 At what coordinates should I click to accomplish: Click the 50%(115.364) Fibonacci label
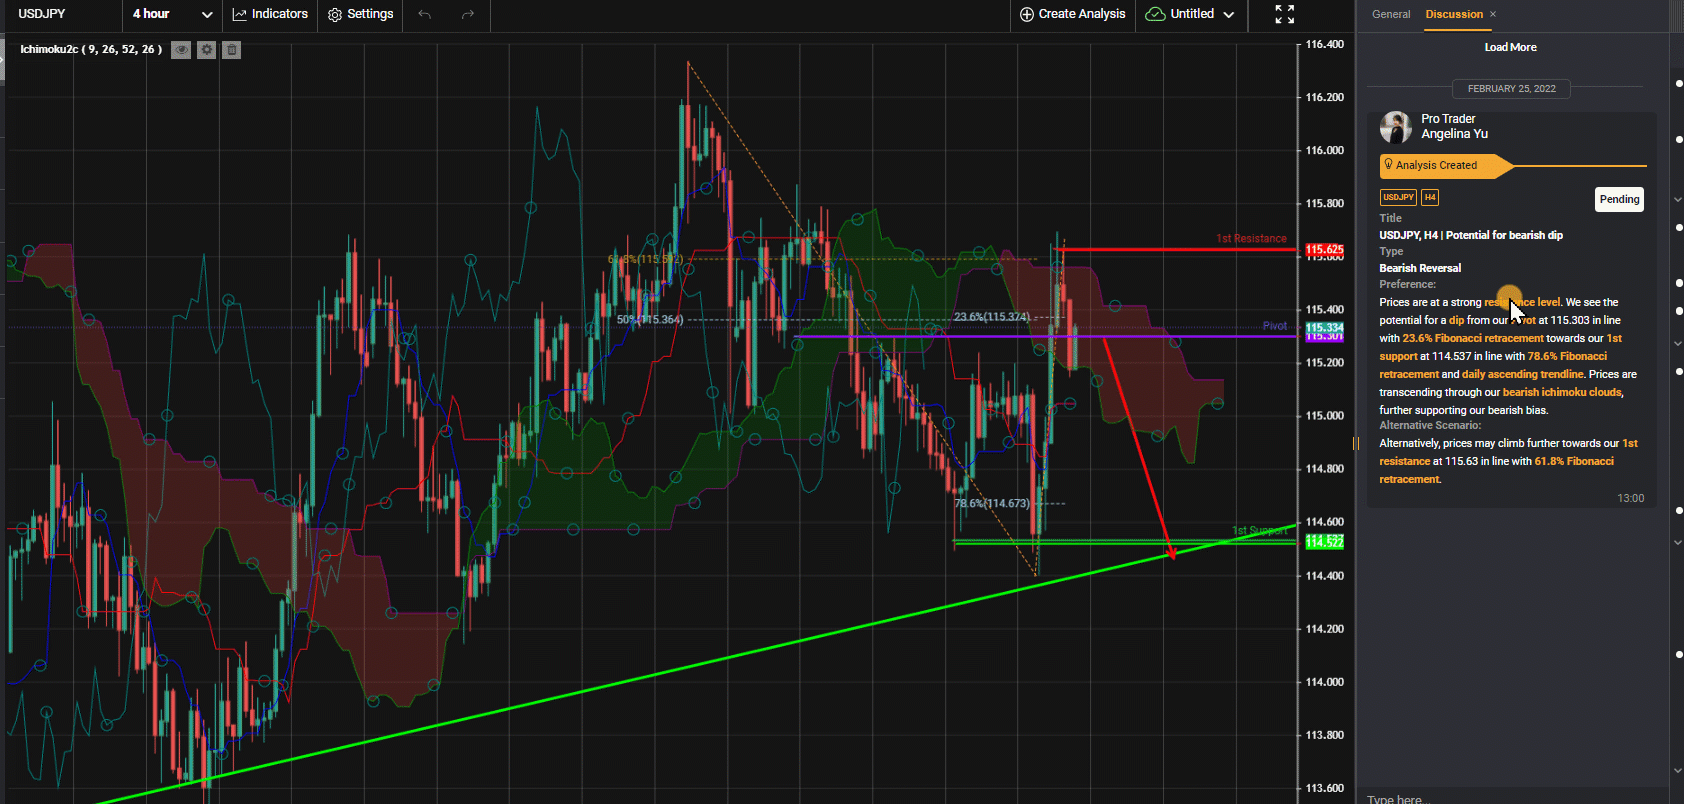[x=650, y=320]
